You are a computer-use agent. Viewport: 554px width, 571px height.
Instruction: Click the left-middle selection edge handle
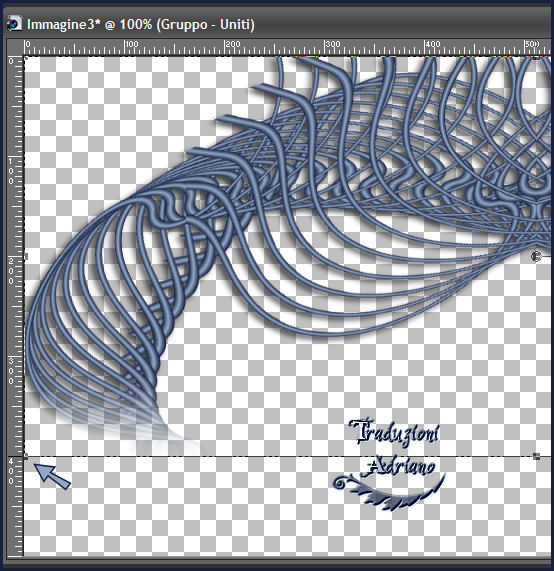[x=26, y=257]
